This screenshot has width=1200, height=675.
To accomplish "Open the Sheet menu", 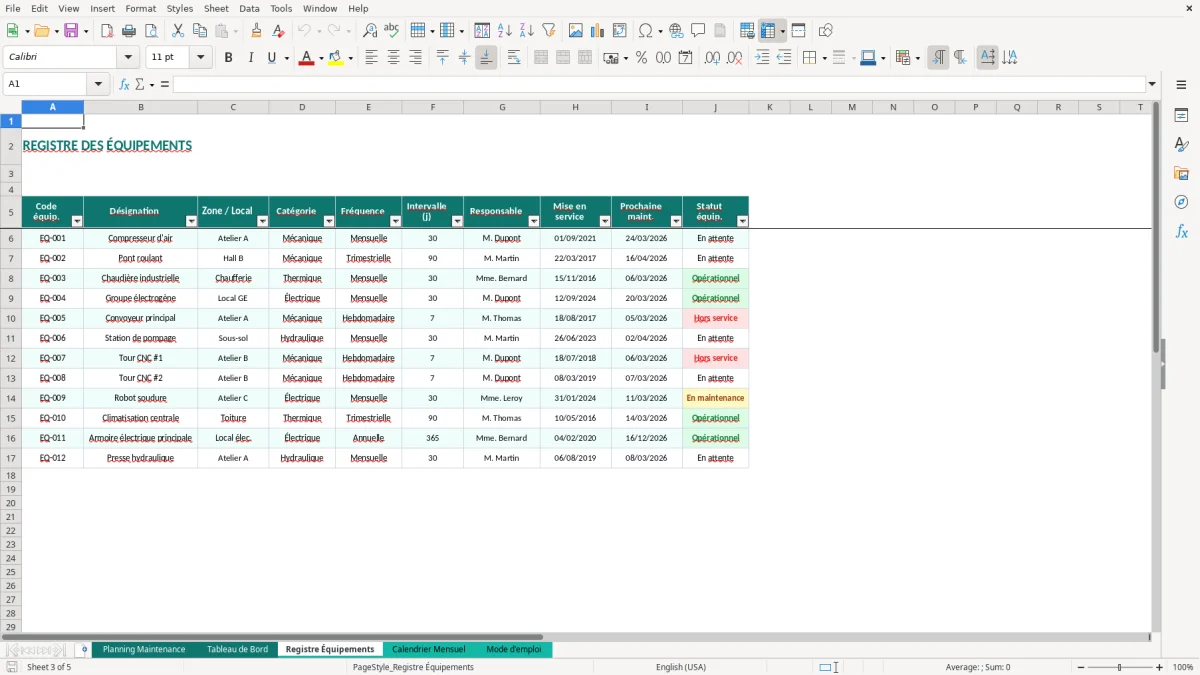I will click(216, 8).
